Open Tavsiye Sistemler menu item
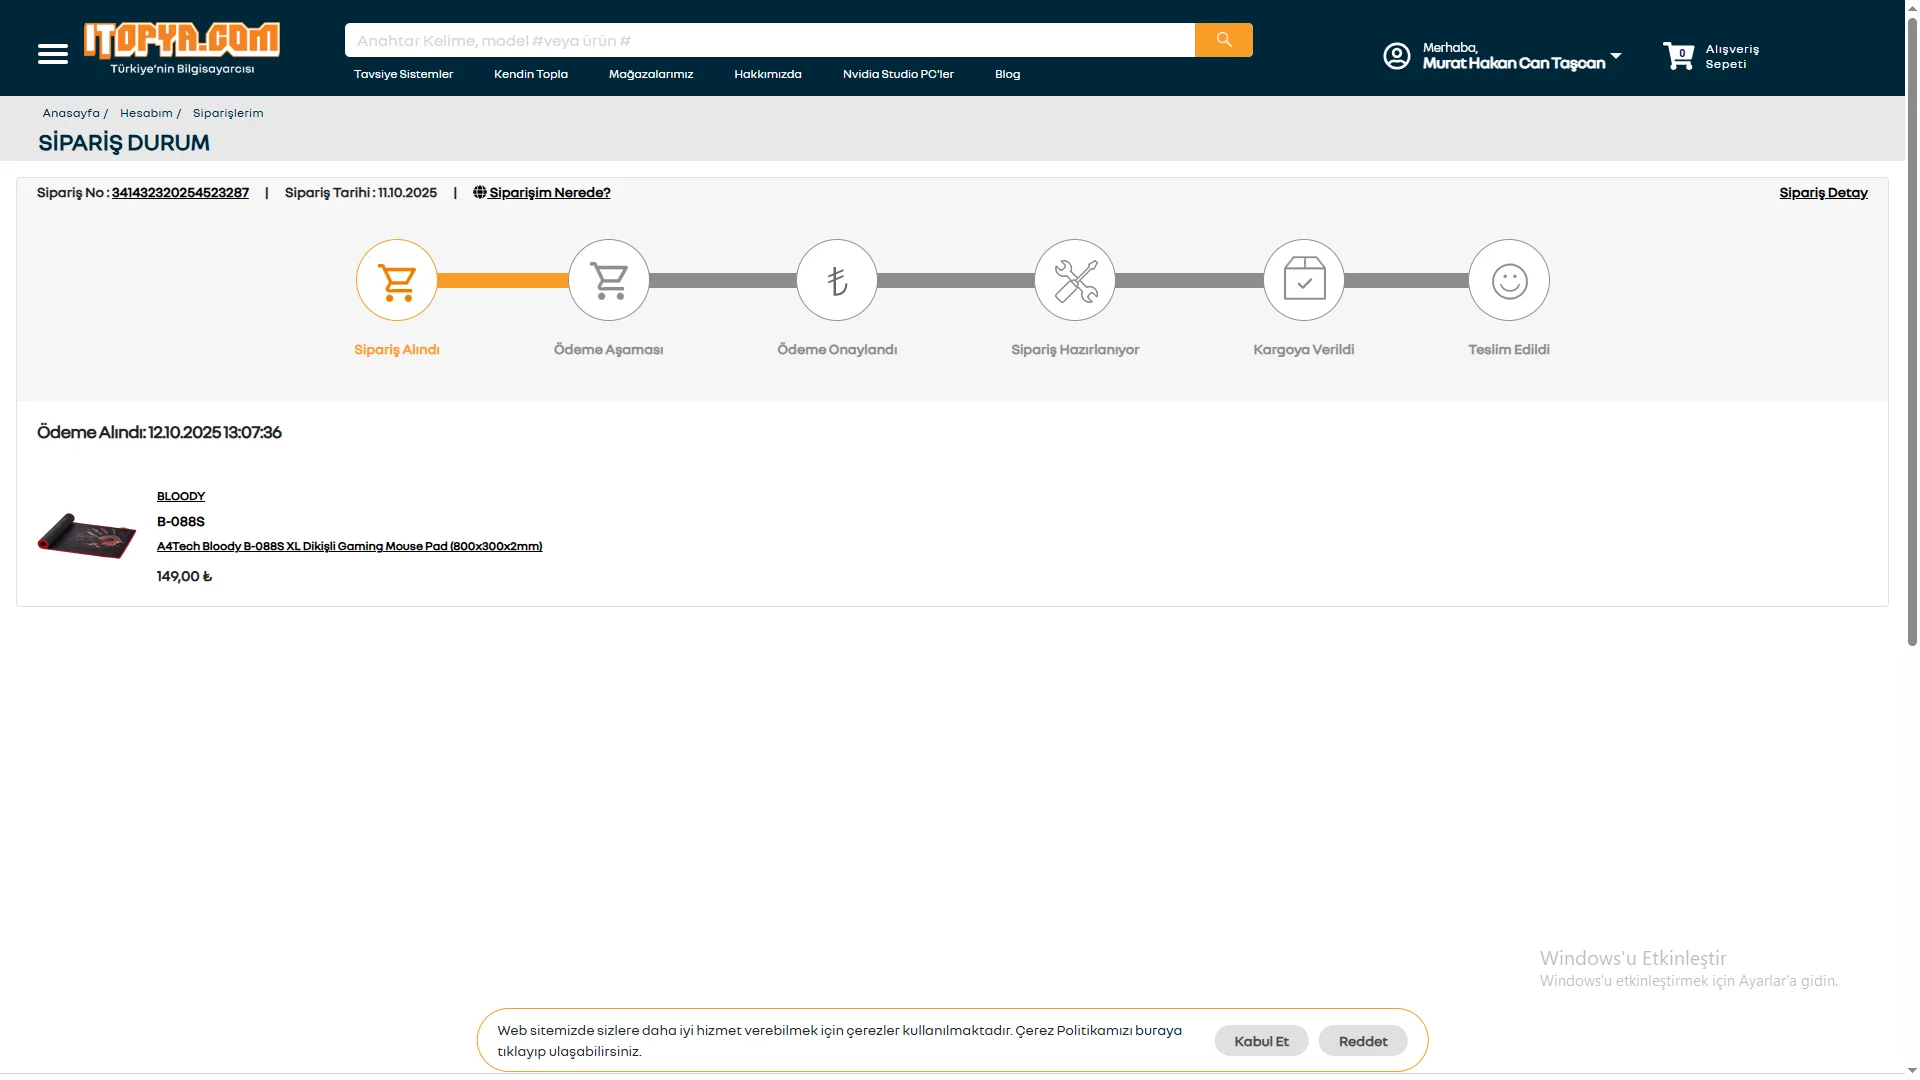The height and width of the screenshot is (1080, 1920). coord(403,74)
